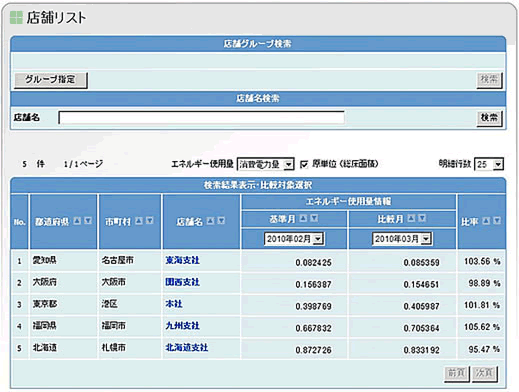This screenshot has width=519, height=392.
Task: Toggle 原単位(総床面積) checkbox
Action: (x=304, y=164)
